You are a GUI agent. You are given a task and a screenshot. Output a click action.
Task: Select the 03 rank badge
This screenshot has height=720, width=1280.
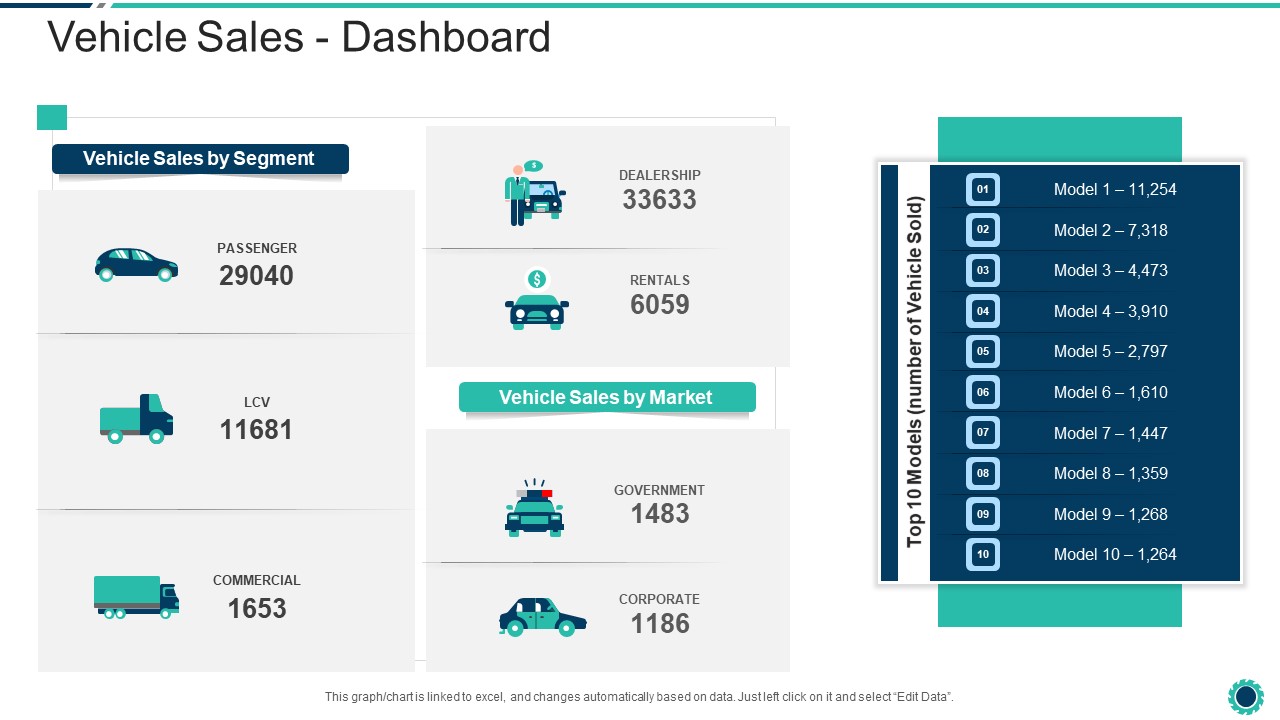[983, 270]
